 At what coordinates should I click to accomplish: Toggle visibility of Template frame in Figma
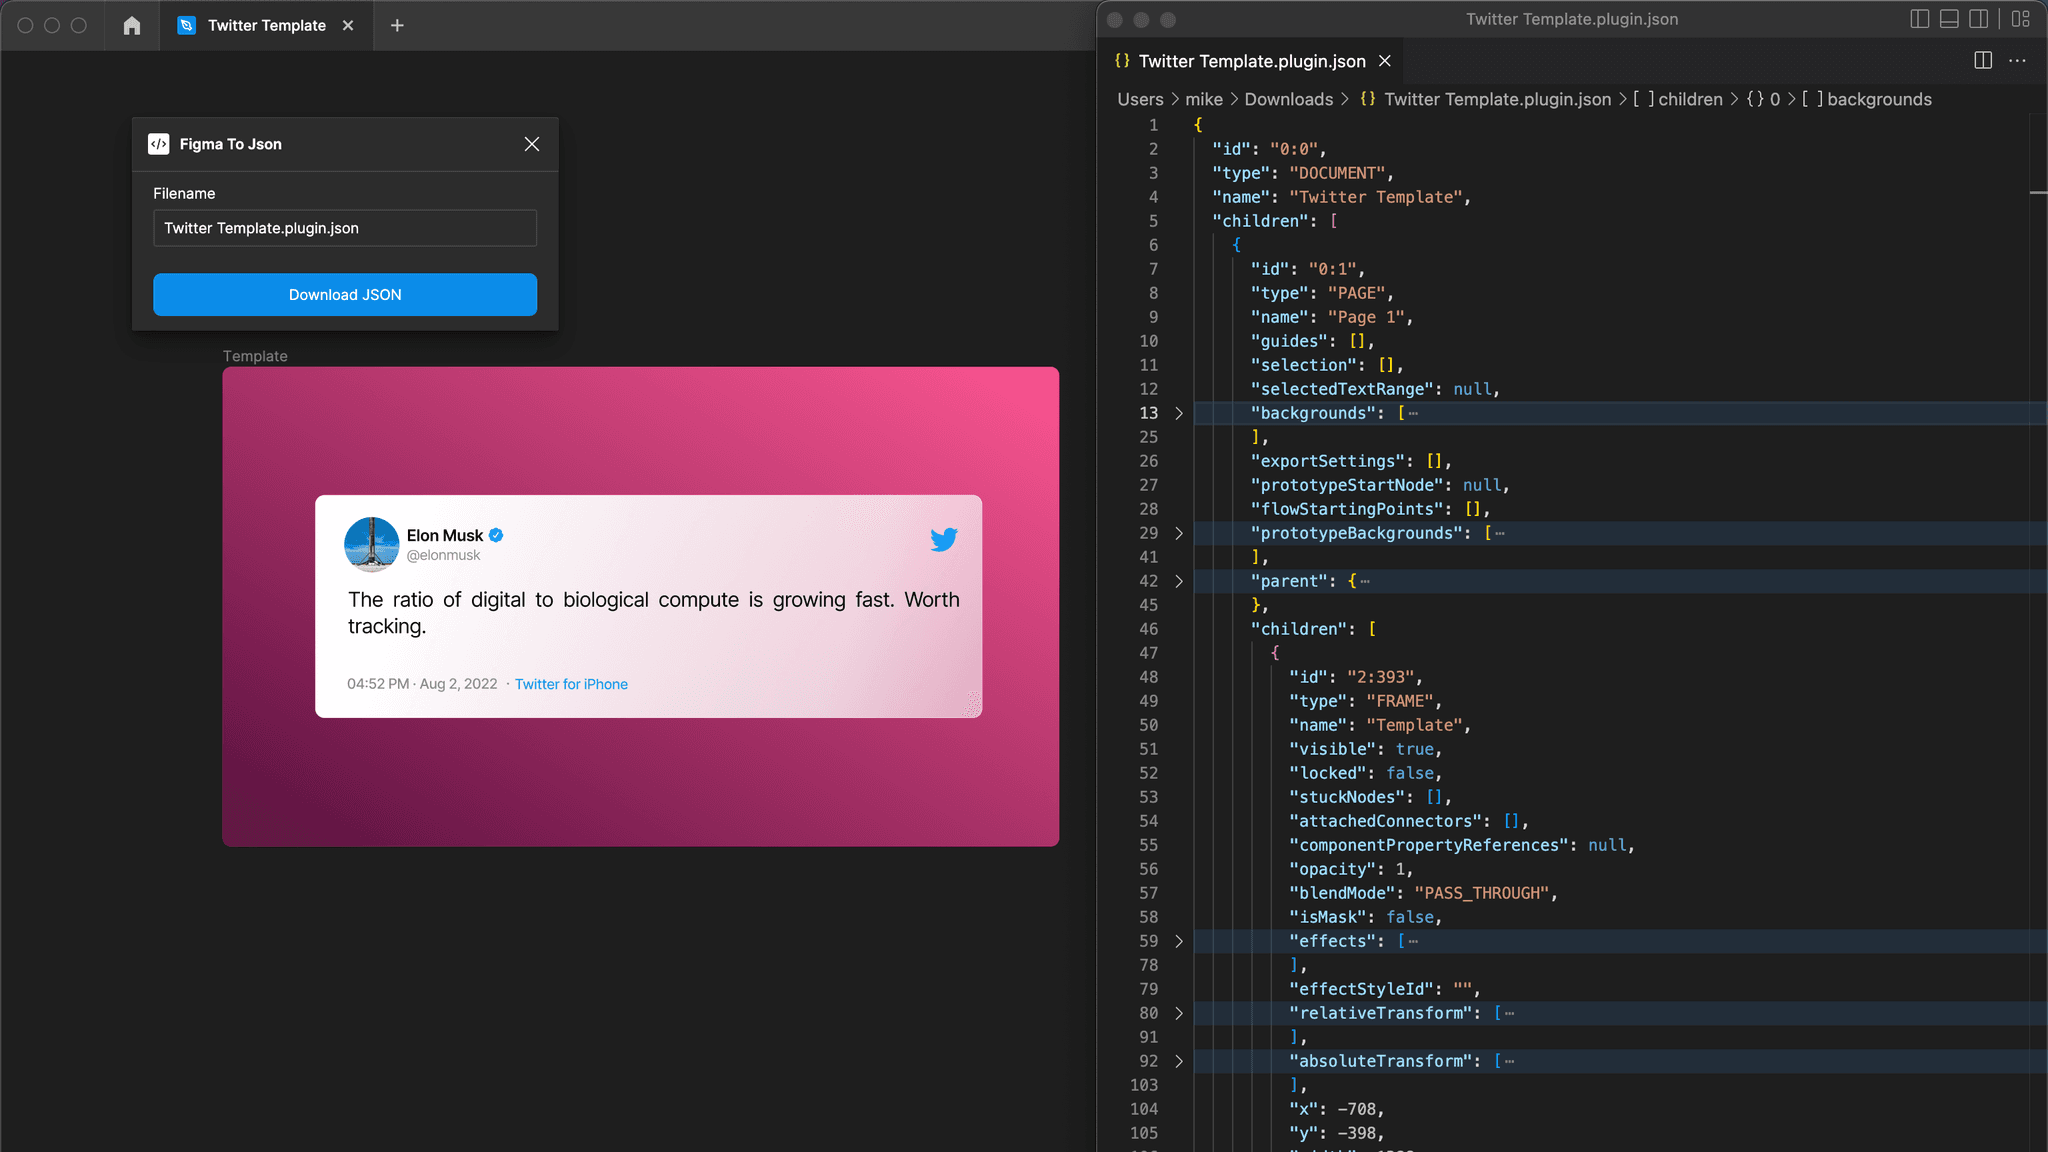255,357
